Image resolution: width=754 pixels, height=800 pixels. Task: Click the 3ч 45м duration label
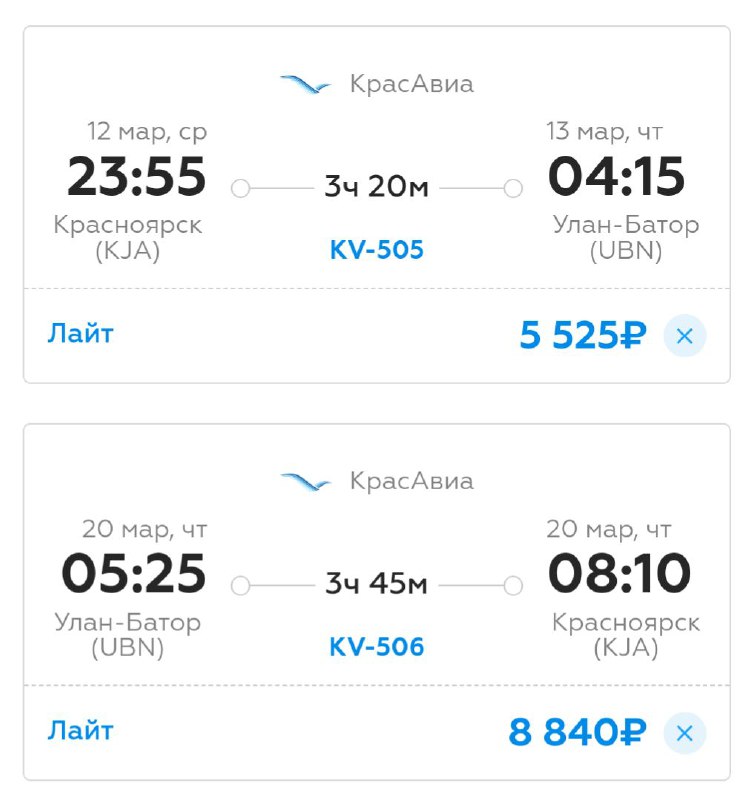(x=376, y=584)
